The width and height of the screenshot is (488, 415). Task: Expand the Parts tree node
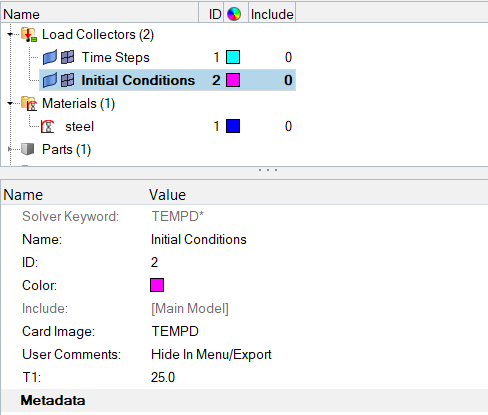[x=10, y=149]
